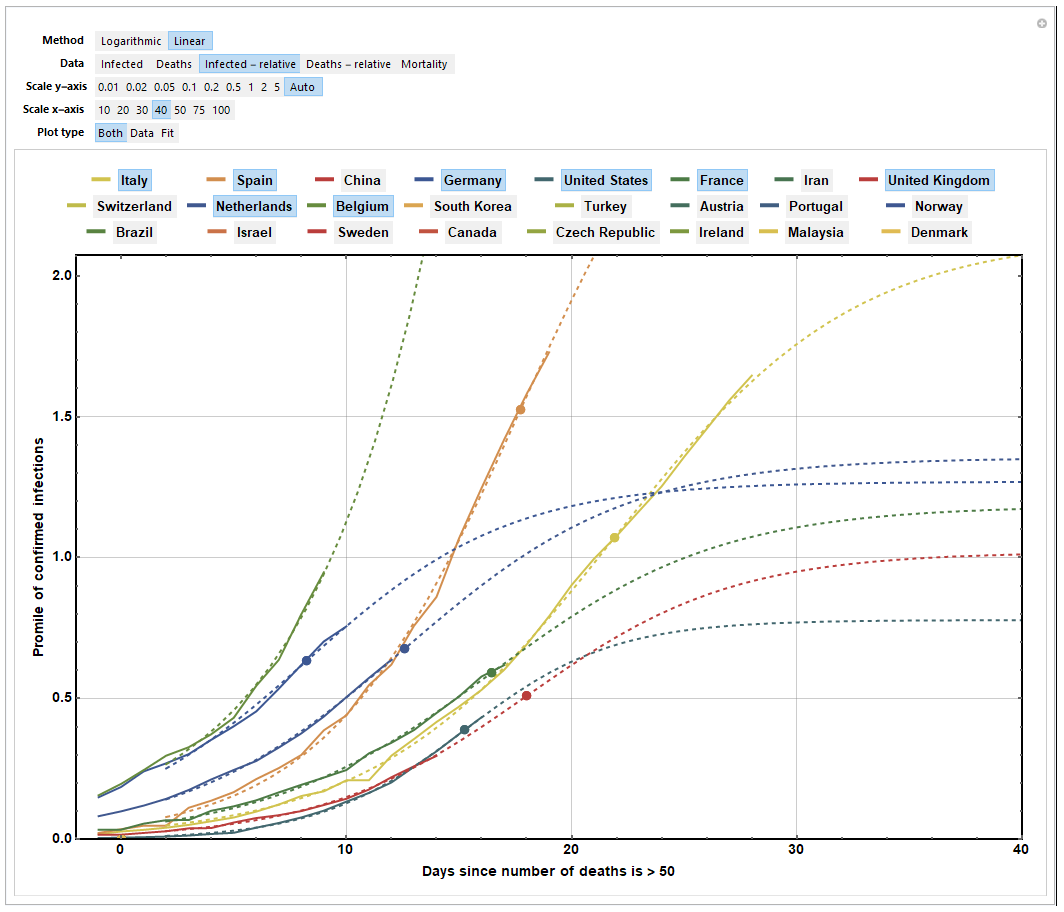Set x-axis scale to 30
This screenshot has width=1064, height=912.
(x=142, y=111)
